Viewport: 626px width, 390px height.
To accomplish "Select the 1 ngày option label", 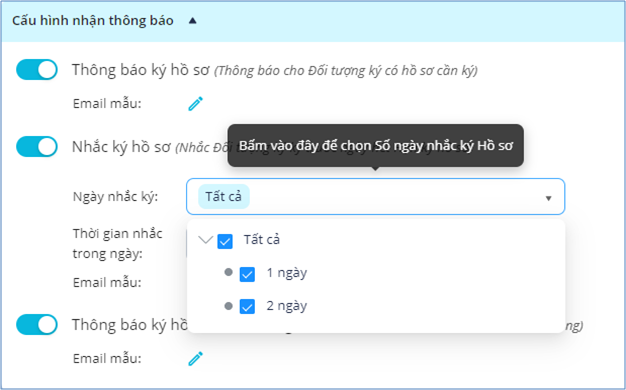I will [x=287, y=273].
